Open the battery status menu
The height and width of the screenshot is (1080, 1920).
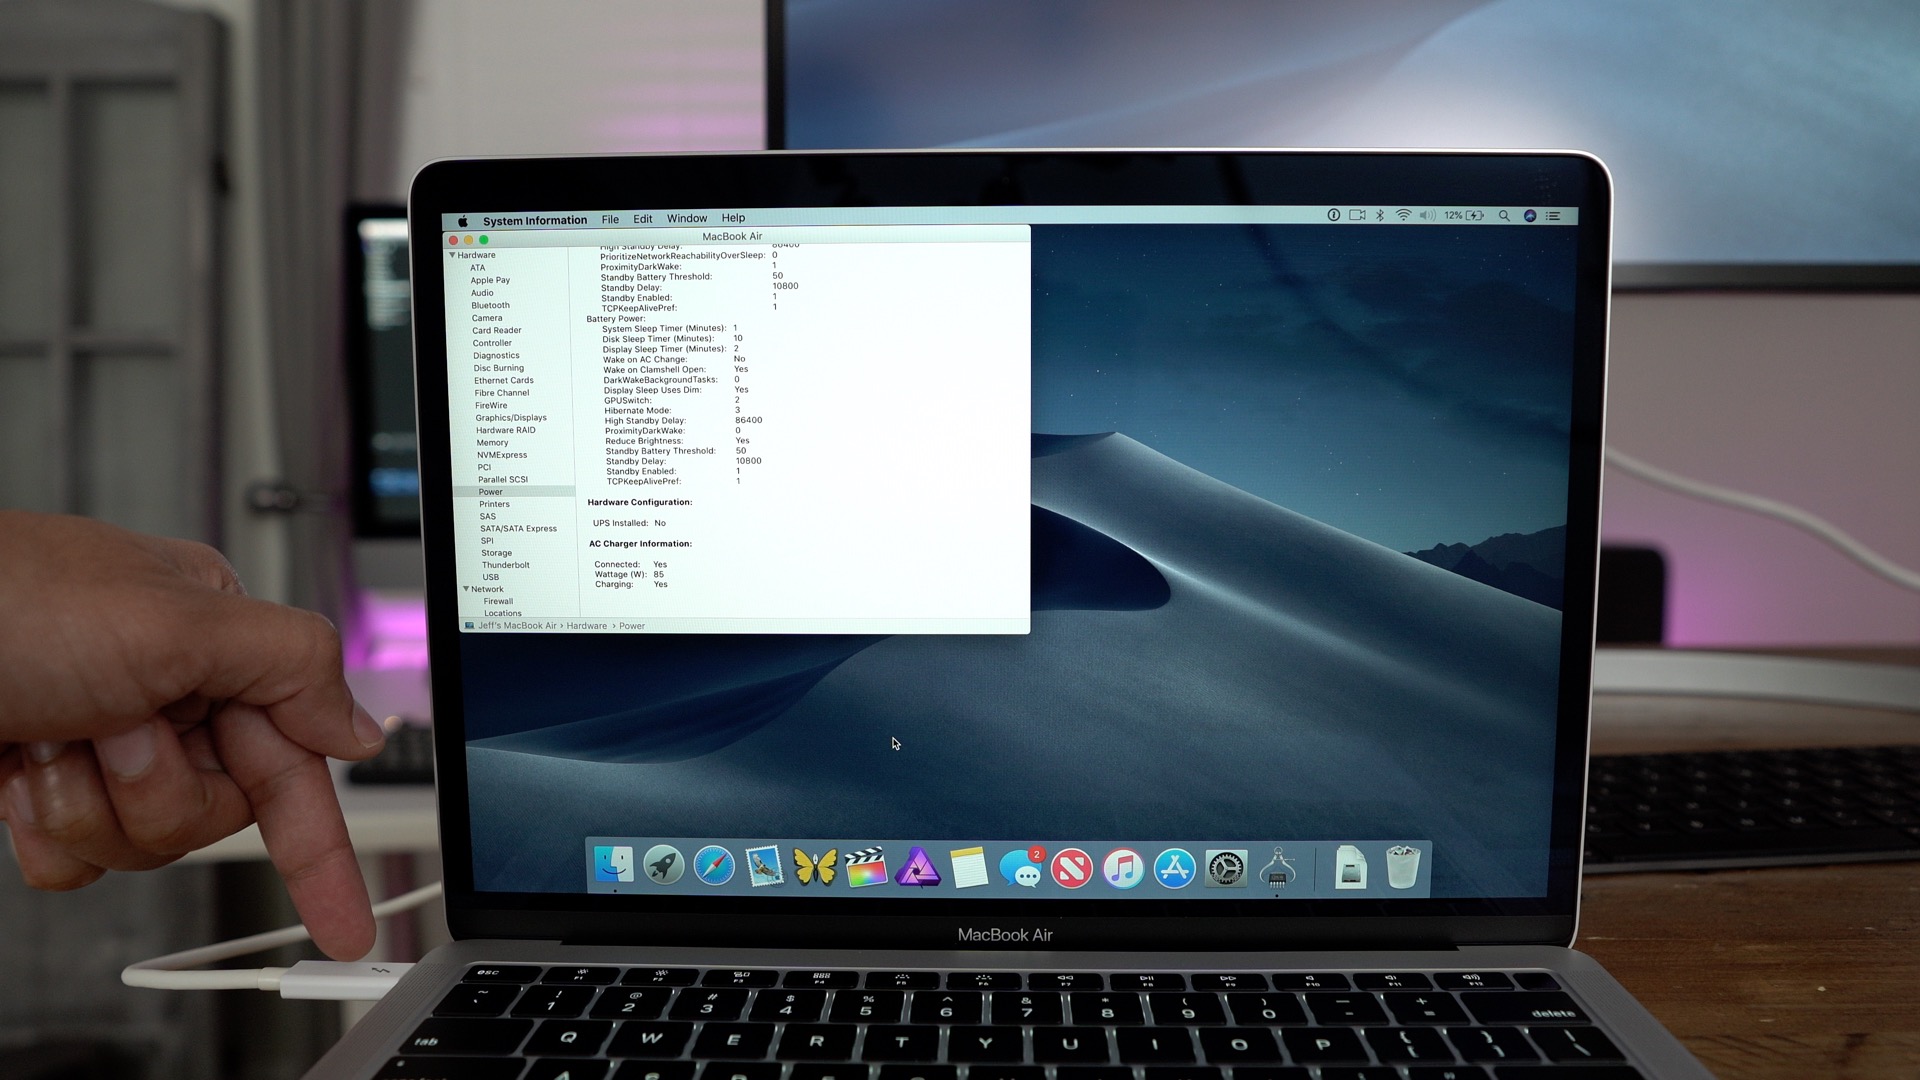pyautogui.click(x=1474, y=216)
